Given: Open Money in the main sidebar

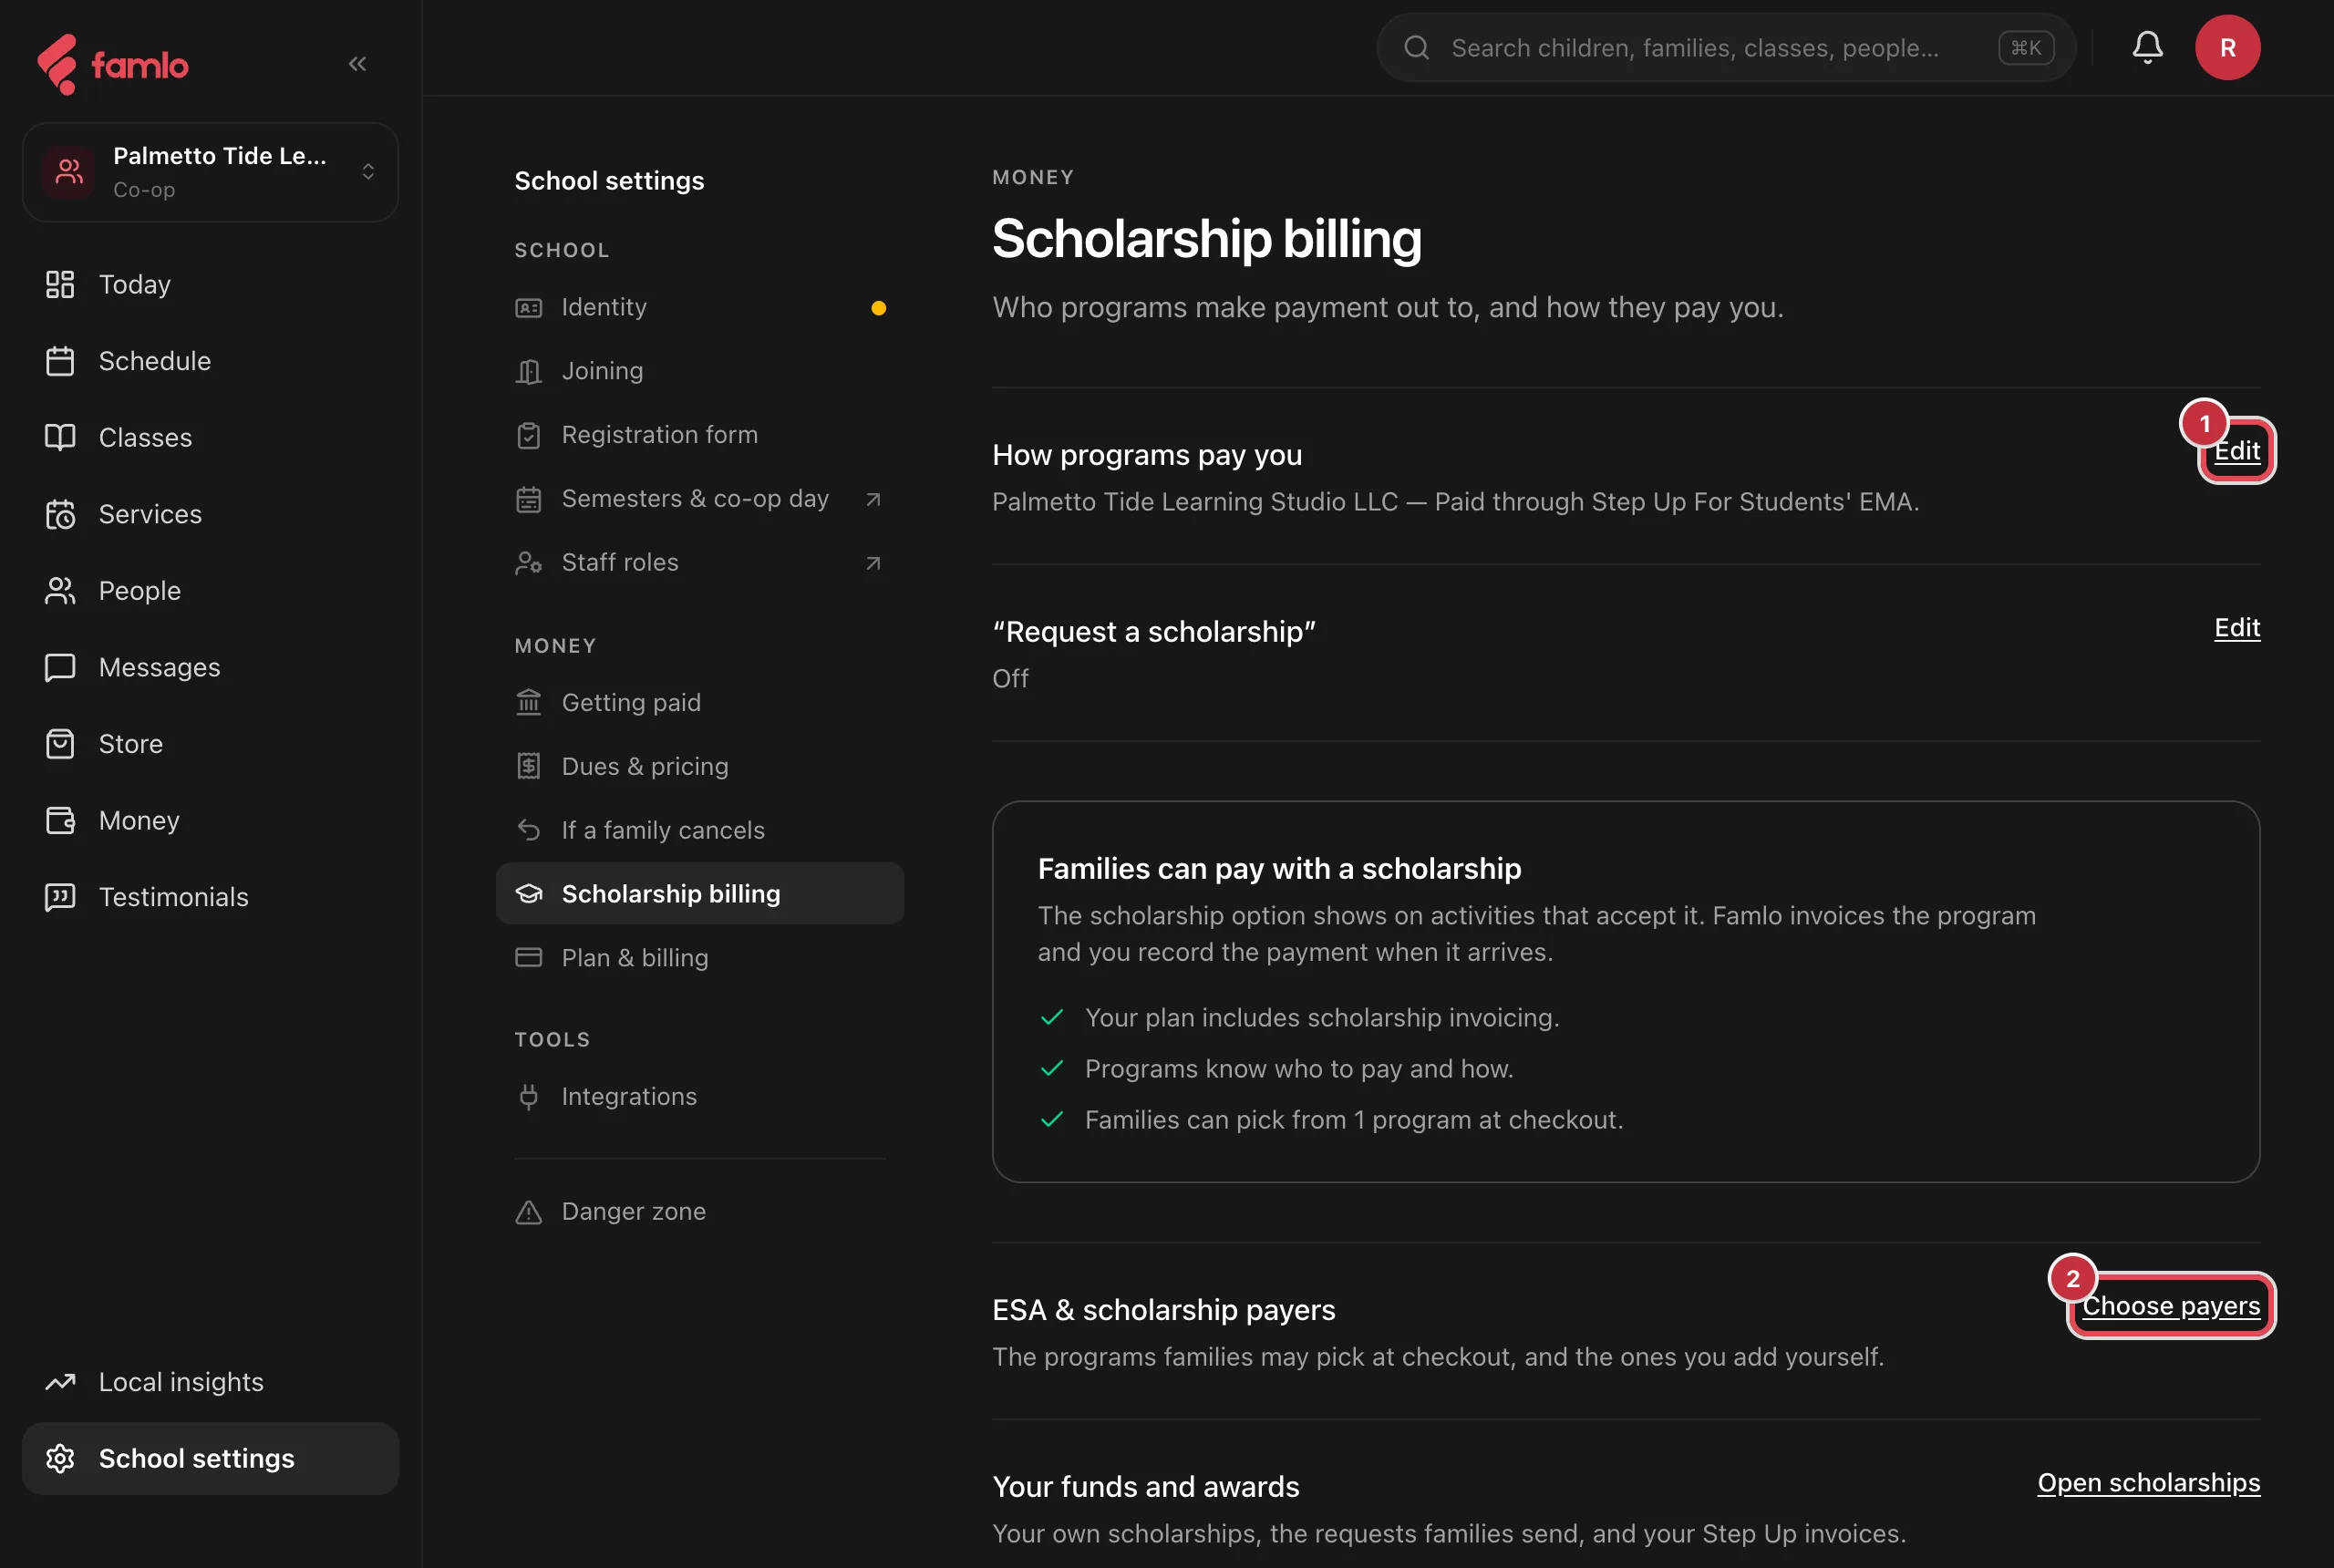Looking at the screenshot, I should point(210,820).
